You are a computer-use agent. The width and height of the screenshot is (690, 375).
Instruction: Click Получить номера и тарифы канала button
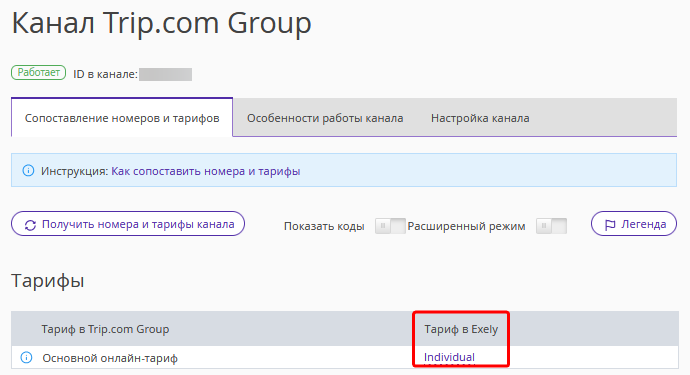tap(128, 224)
